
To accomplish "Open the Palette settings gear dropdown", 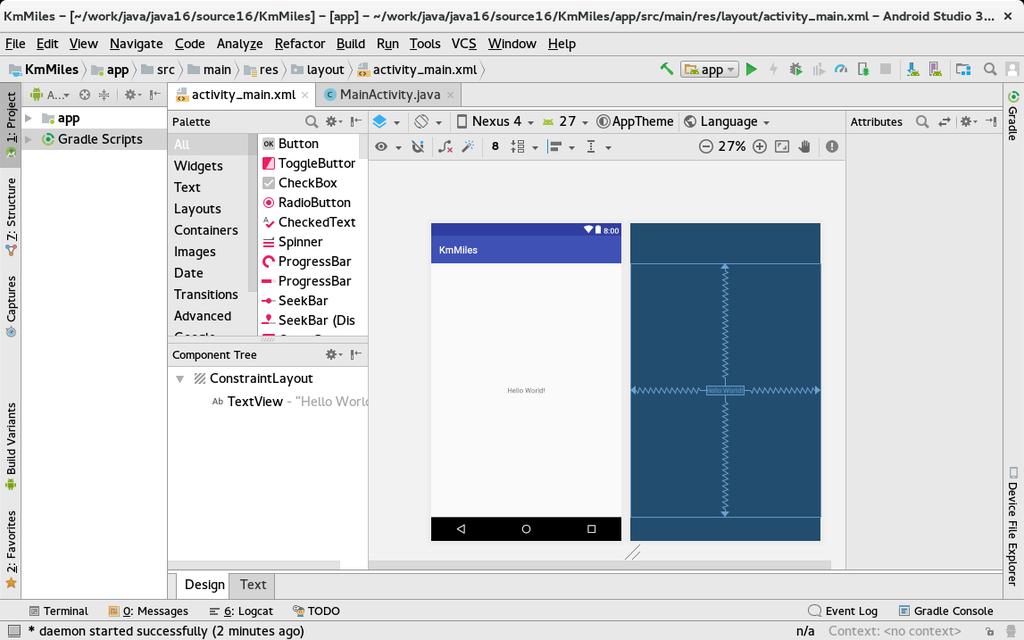I will tap(334, 121).
